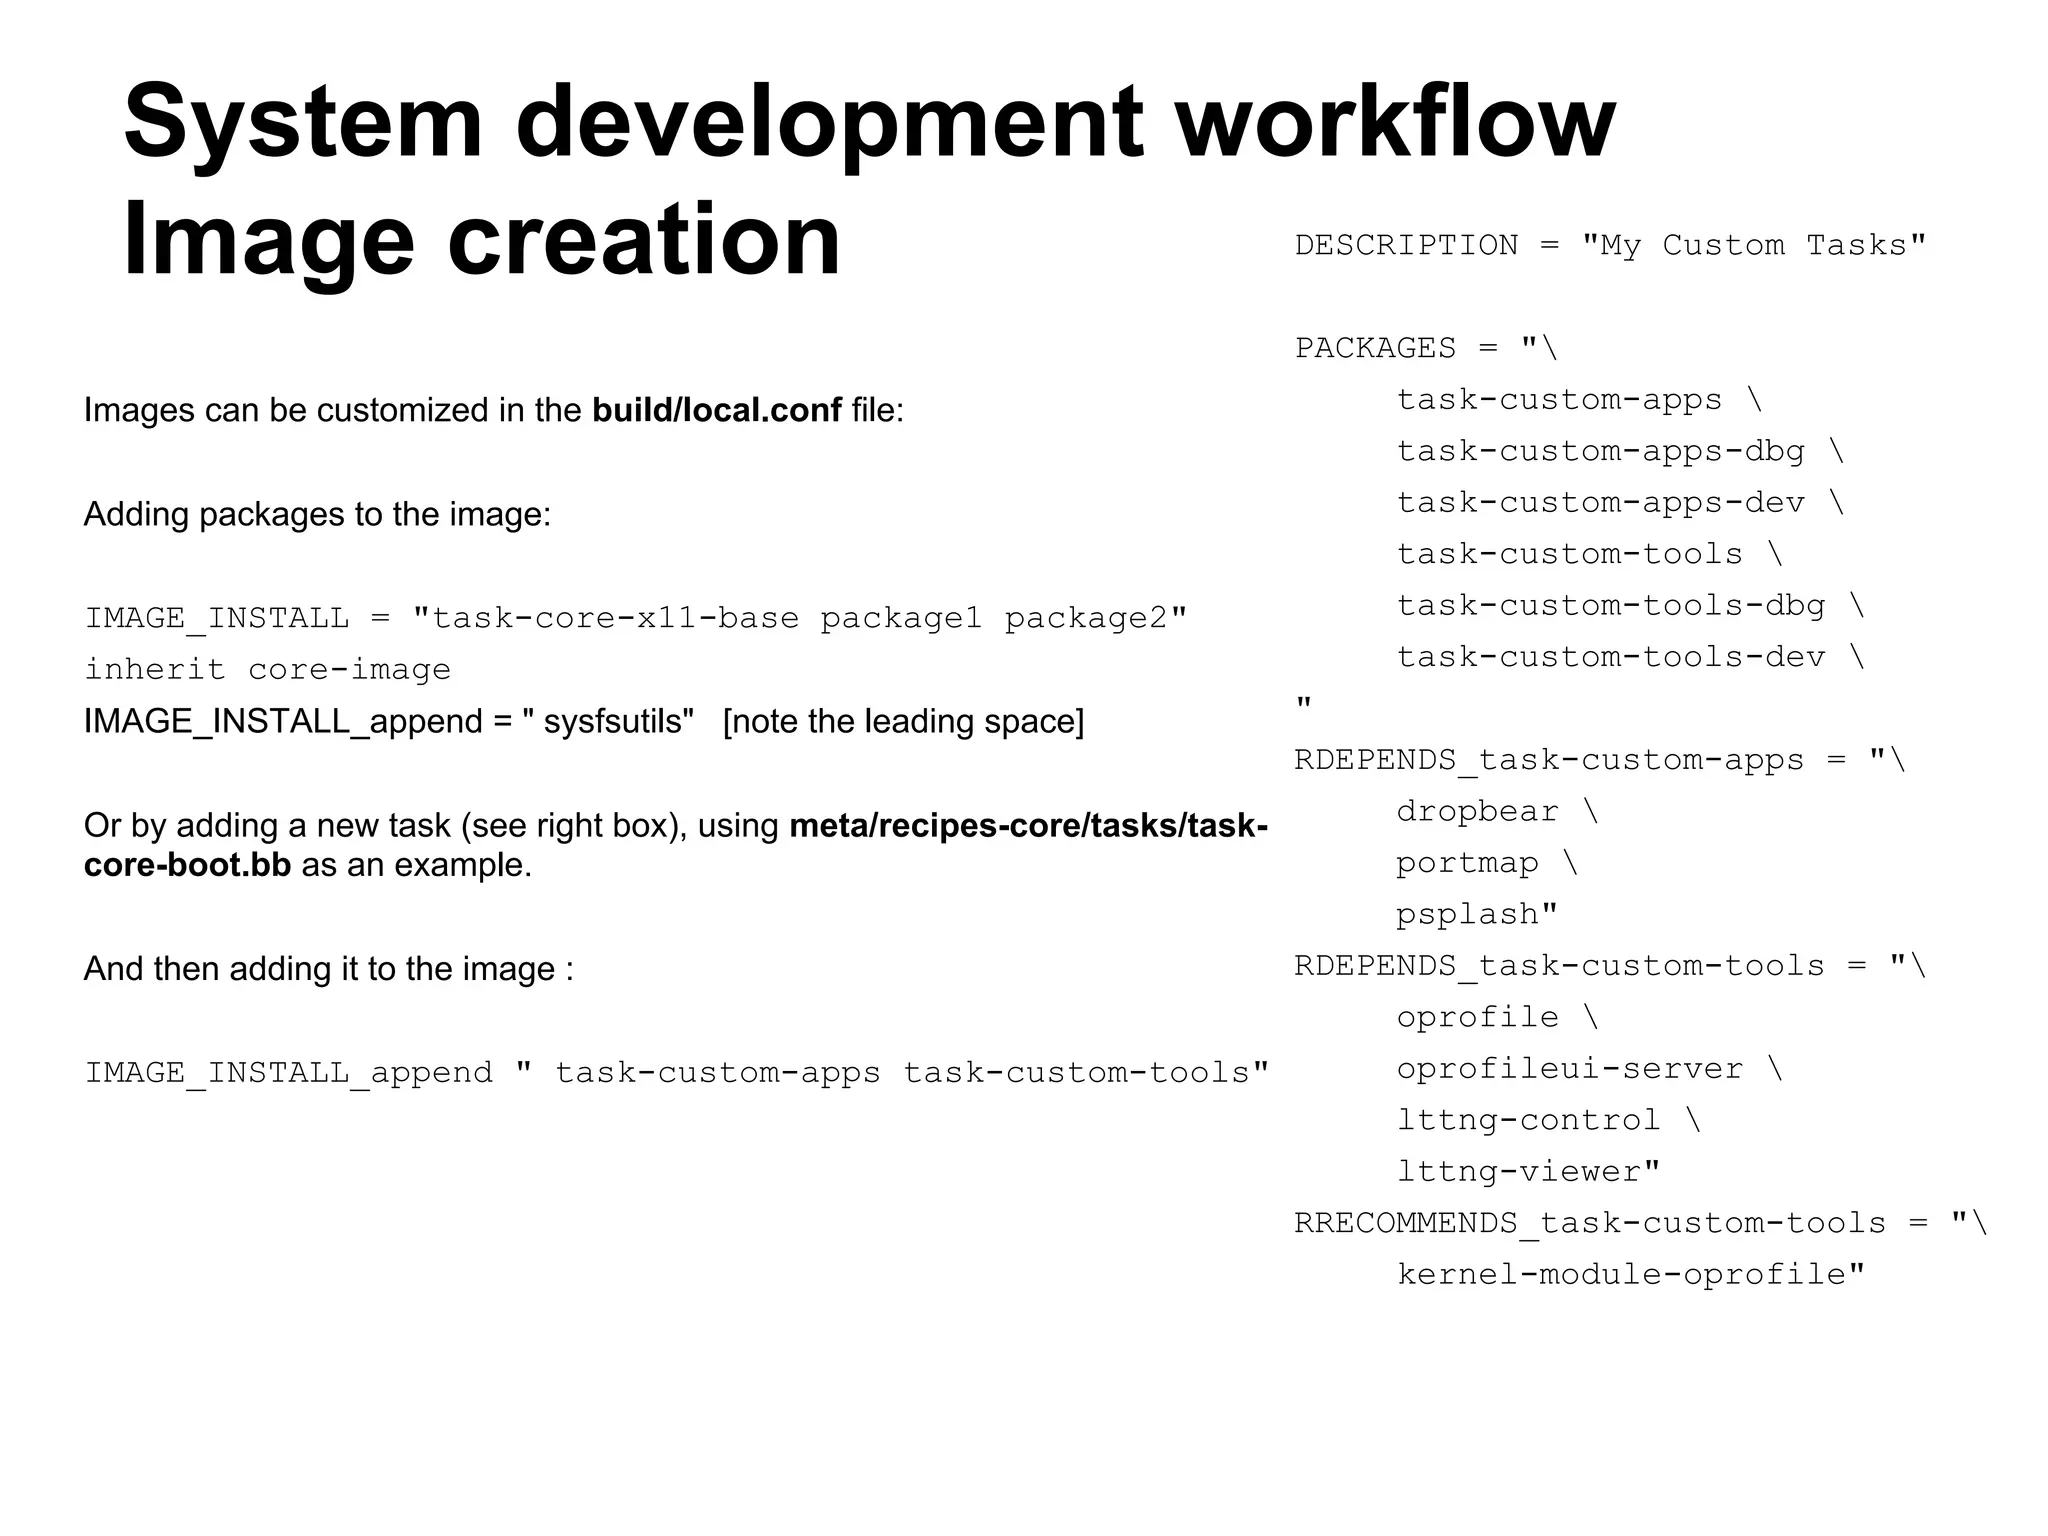Click 'Adding packages to the image:' line
This screenshot has height=1536, width=2048.
[317, 514]
